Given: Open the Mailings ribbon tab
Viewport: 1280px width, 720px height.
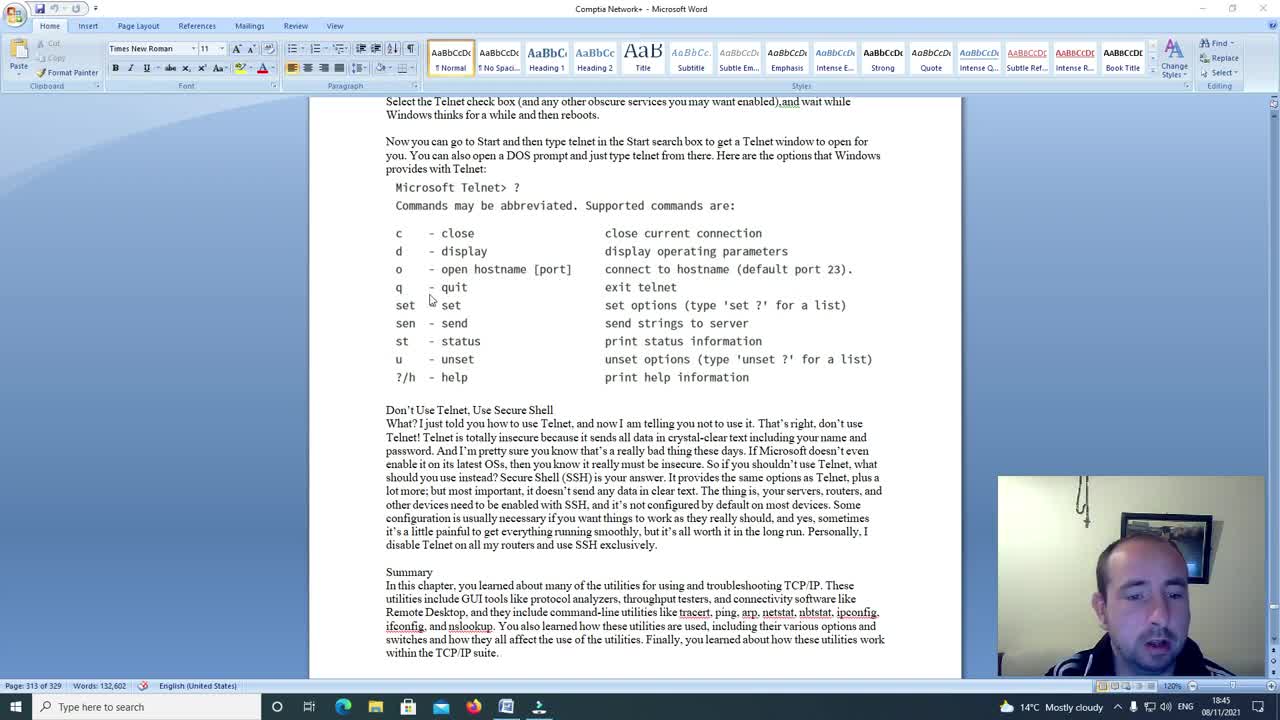Looking at the screenshot, I should coord(250,26).
